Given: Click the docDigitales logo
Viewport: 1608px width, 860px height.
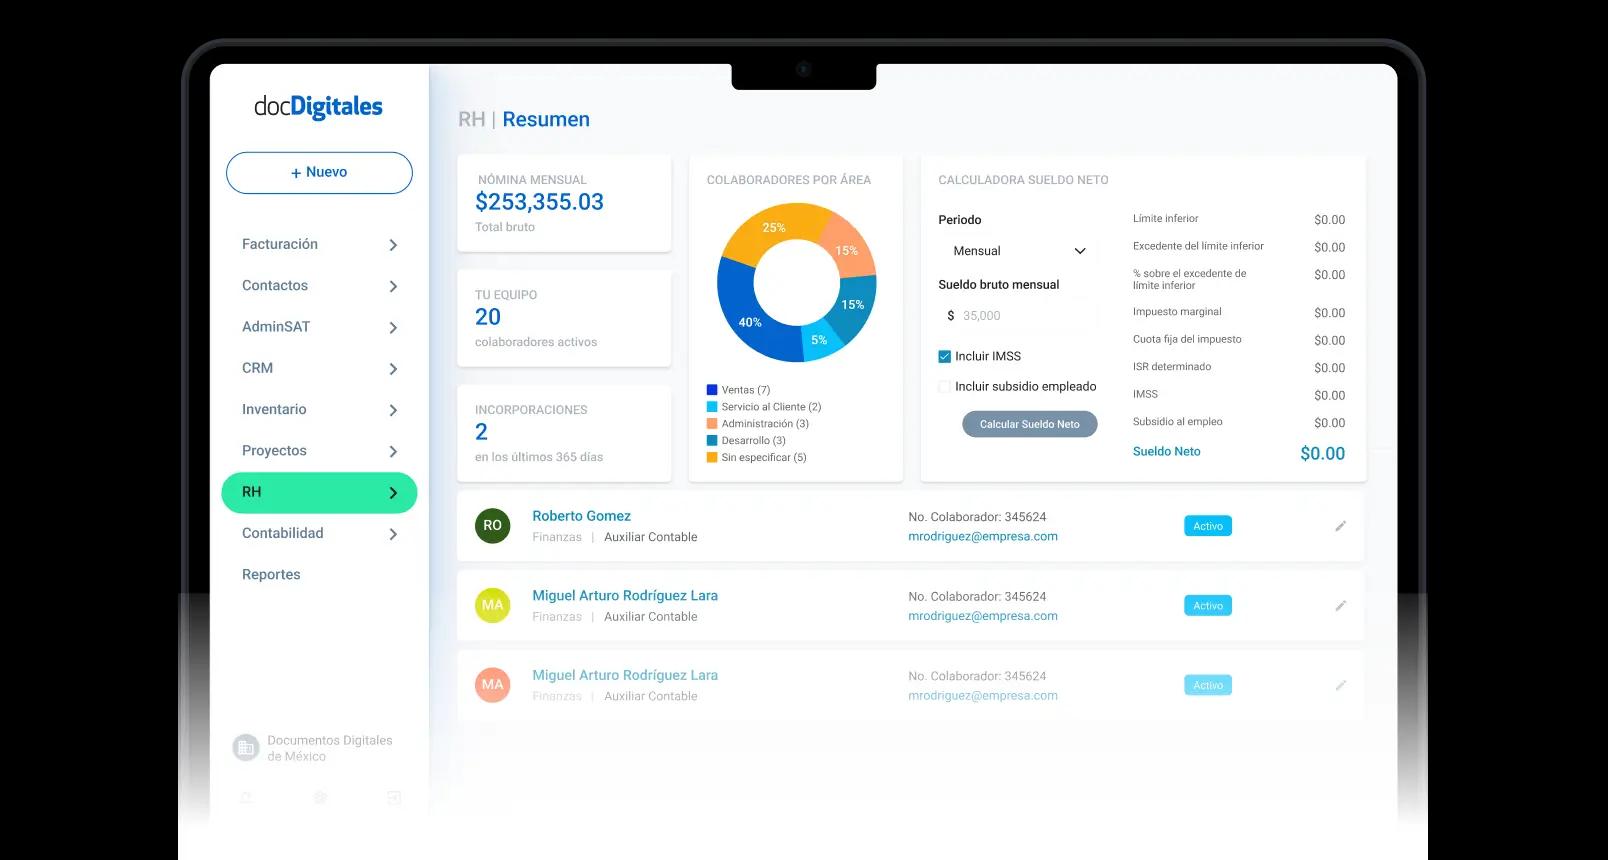Looking at the screenshot, I should pos(318,107).
